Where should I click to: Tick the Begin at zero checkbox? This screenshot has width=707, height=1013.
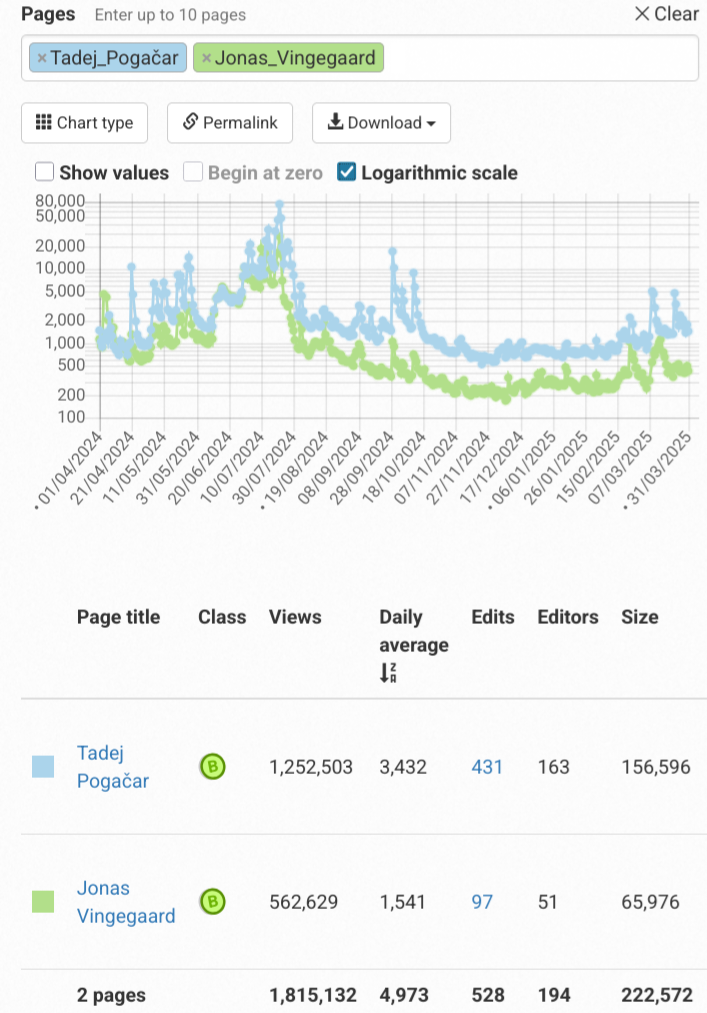[x=193, y=172]
